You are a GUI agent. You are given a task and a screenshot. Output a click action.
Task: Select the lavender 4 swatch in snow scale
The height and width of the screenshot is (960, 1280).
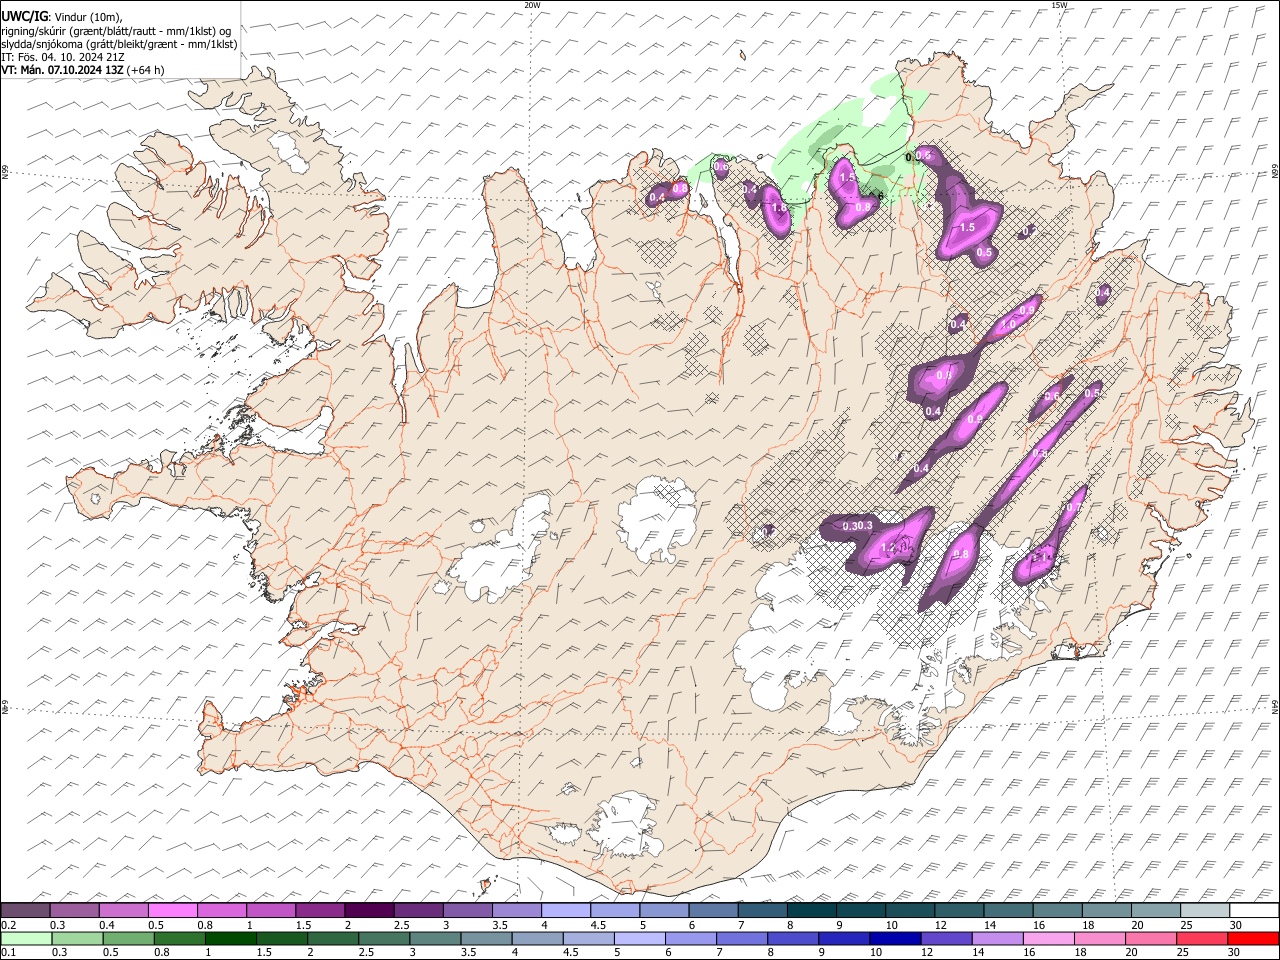point(566,910)
